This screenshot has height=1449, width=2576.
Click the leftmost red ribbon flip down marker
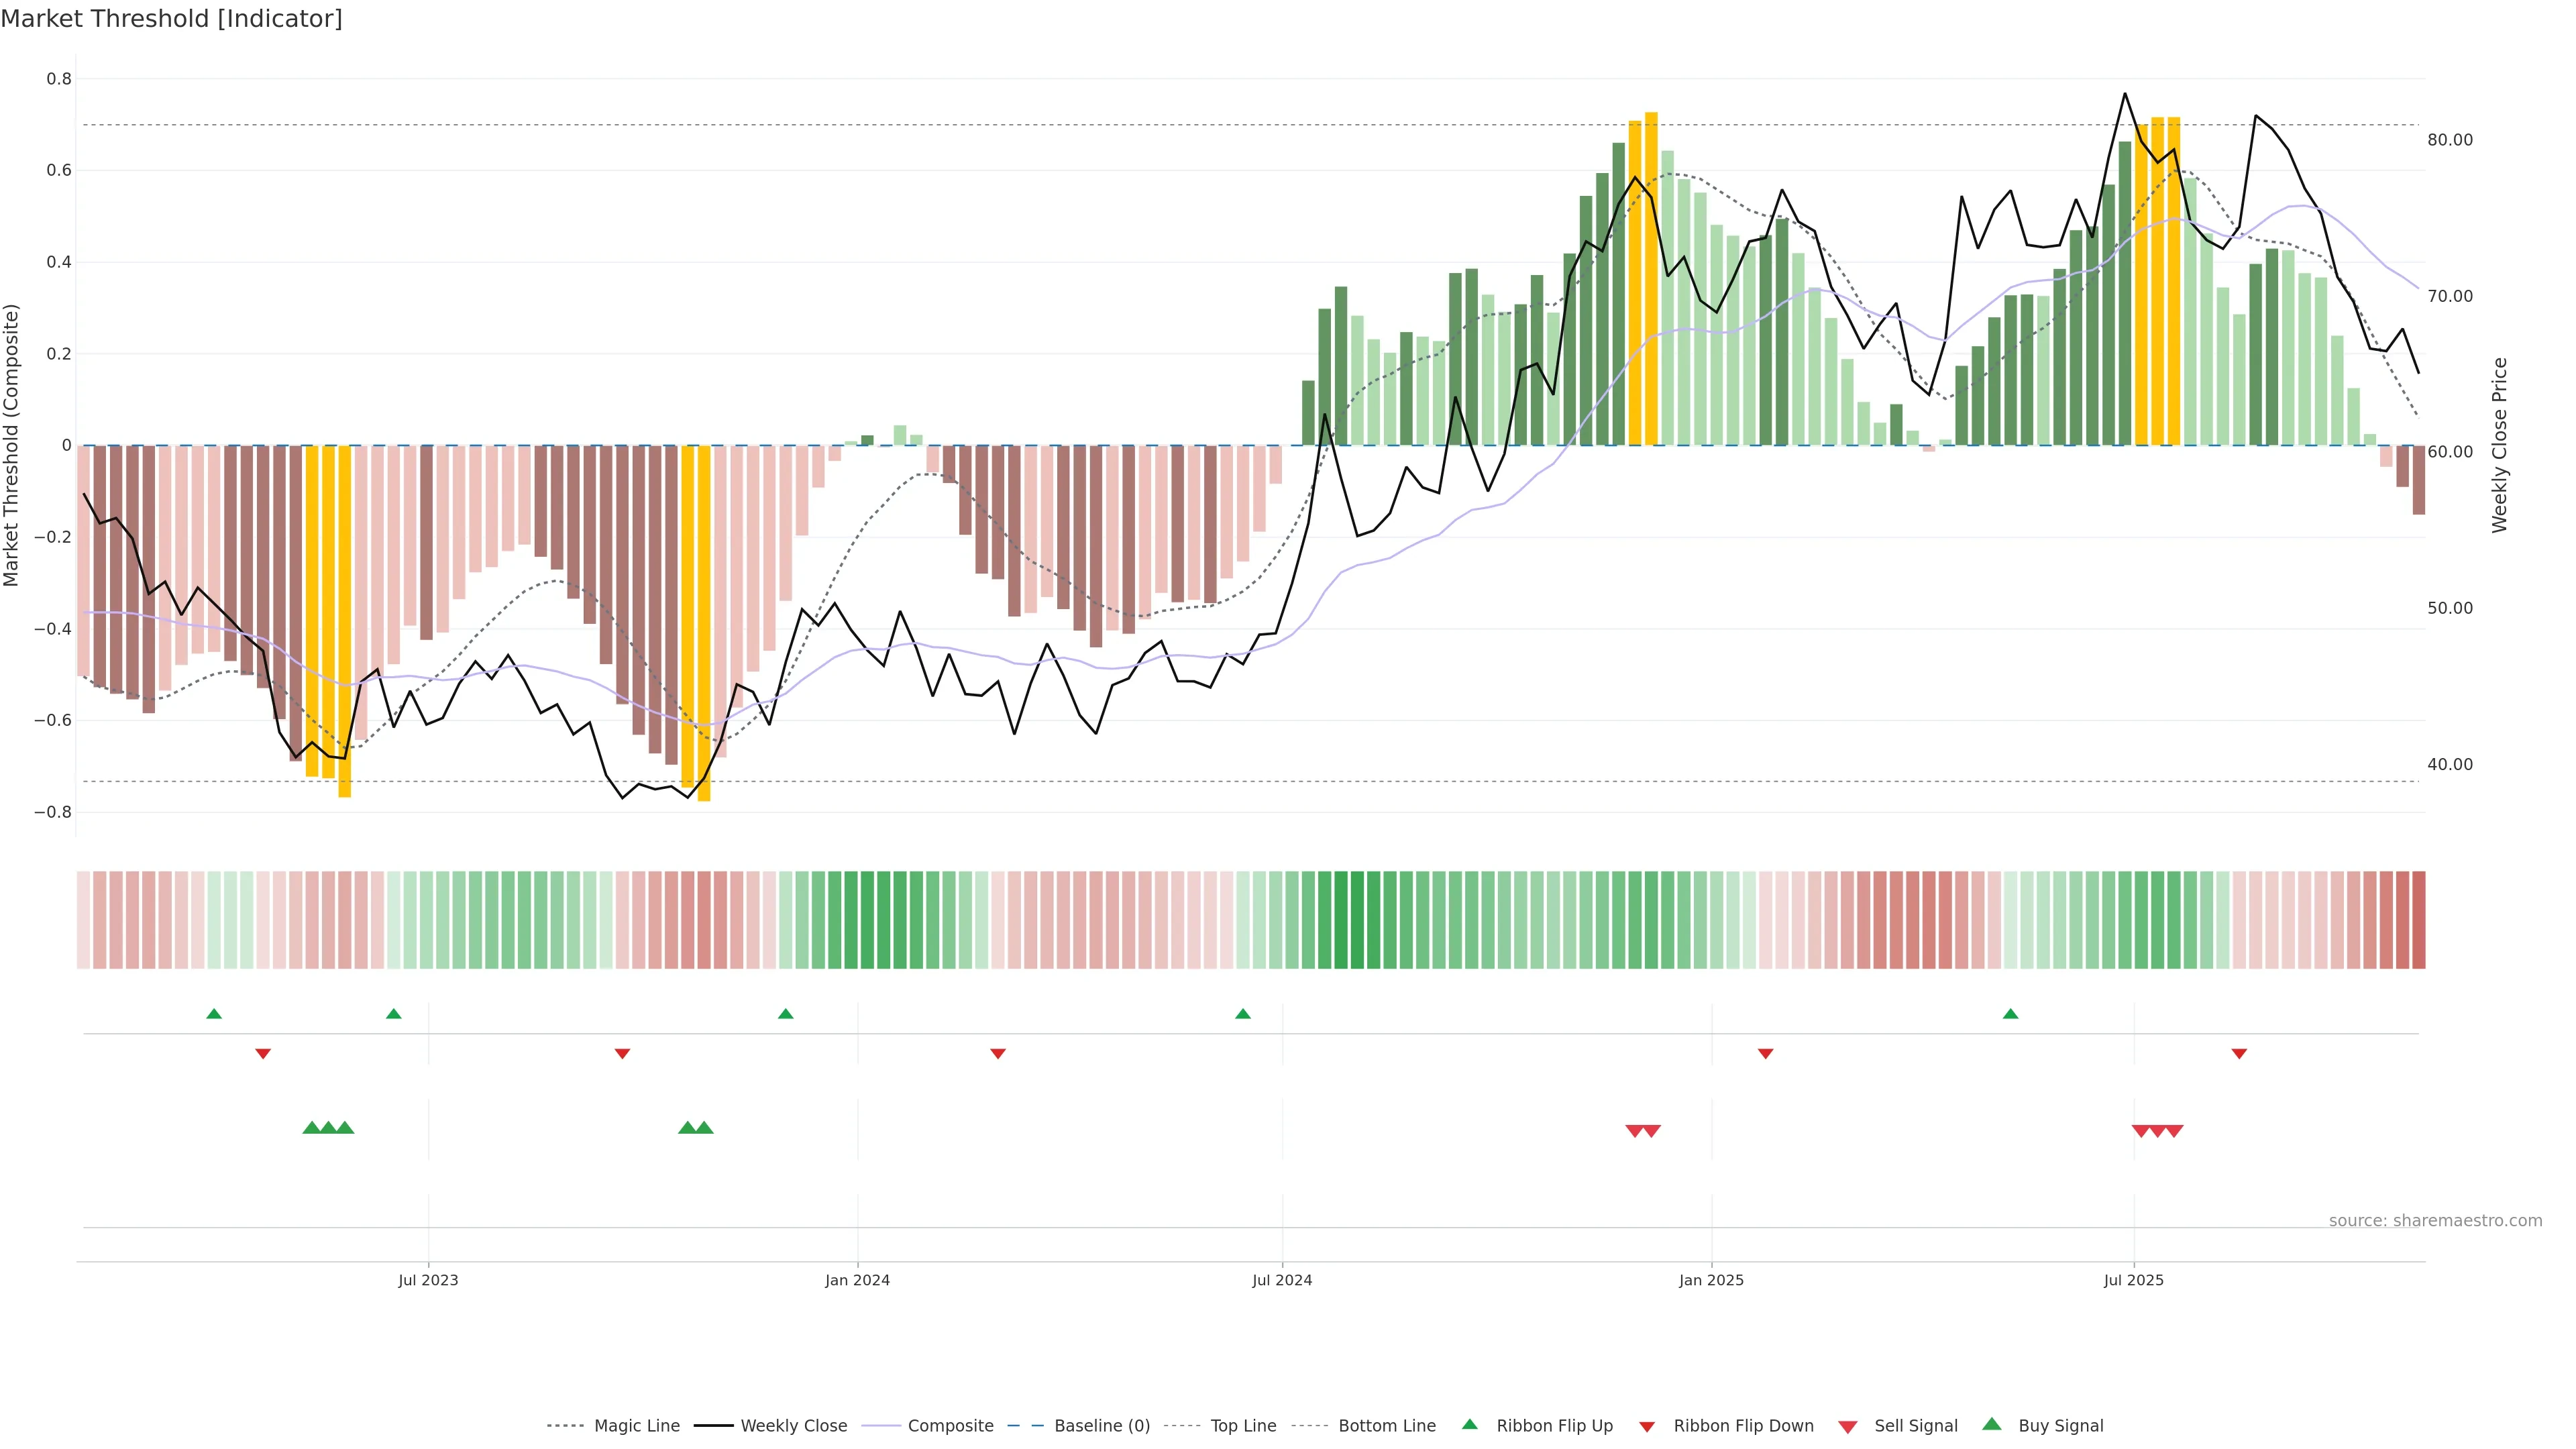263,1053
